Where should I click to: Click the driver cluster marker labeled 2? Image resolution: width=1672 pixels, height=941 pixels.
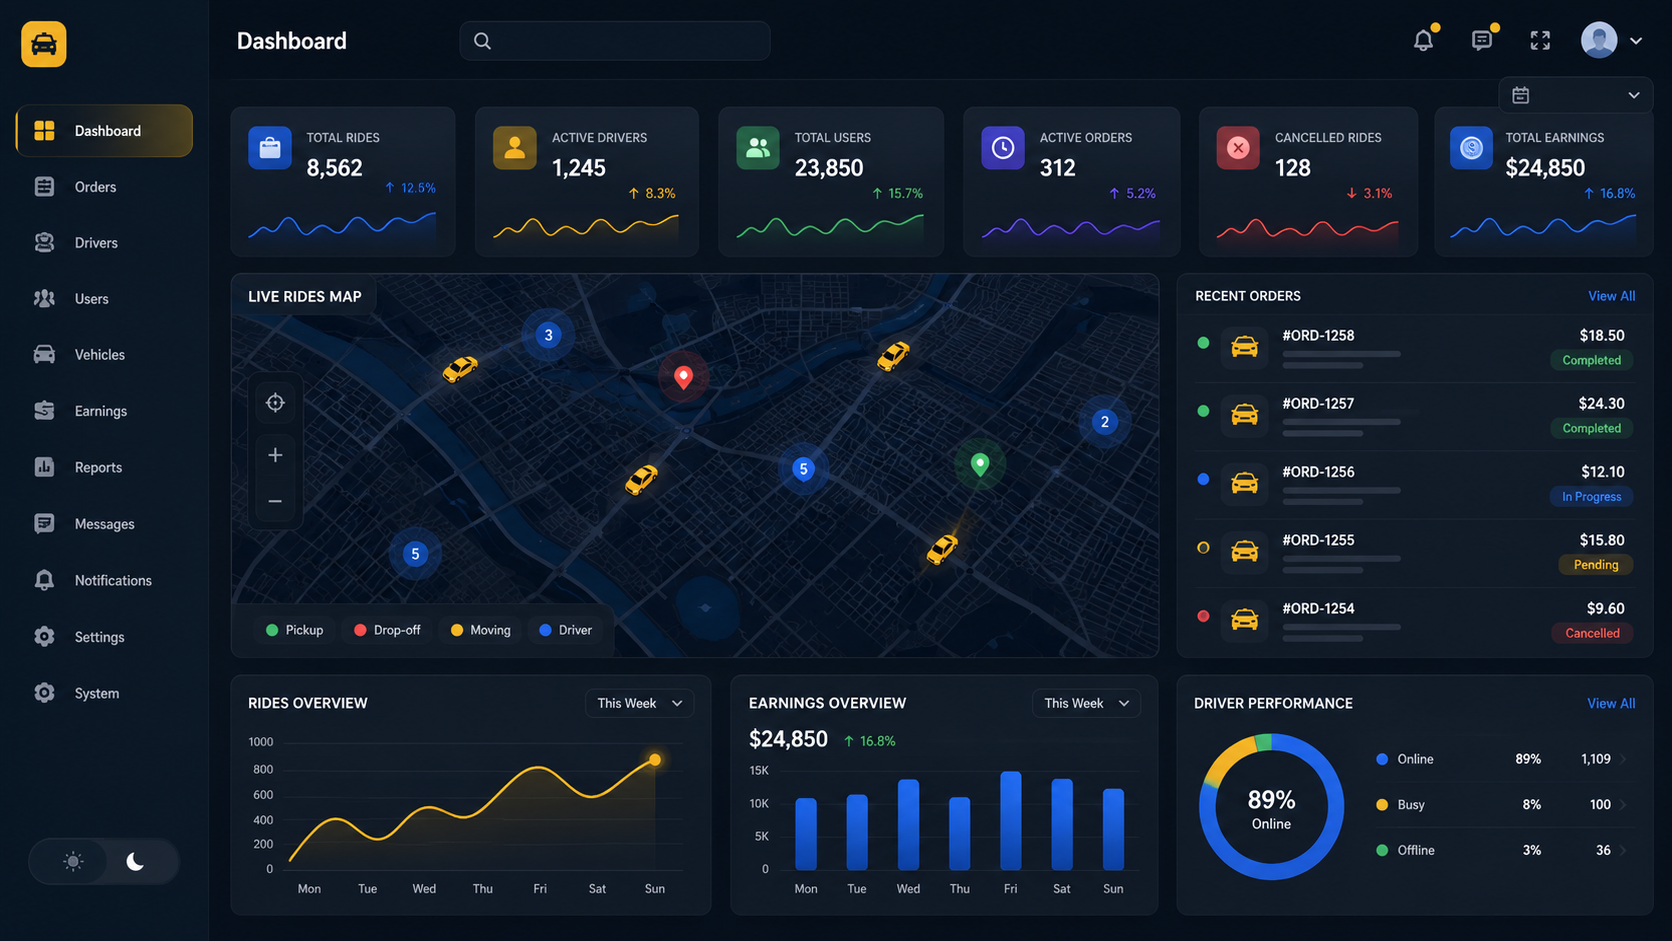[1105, 422]
